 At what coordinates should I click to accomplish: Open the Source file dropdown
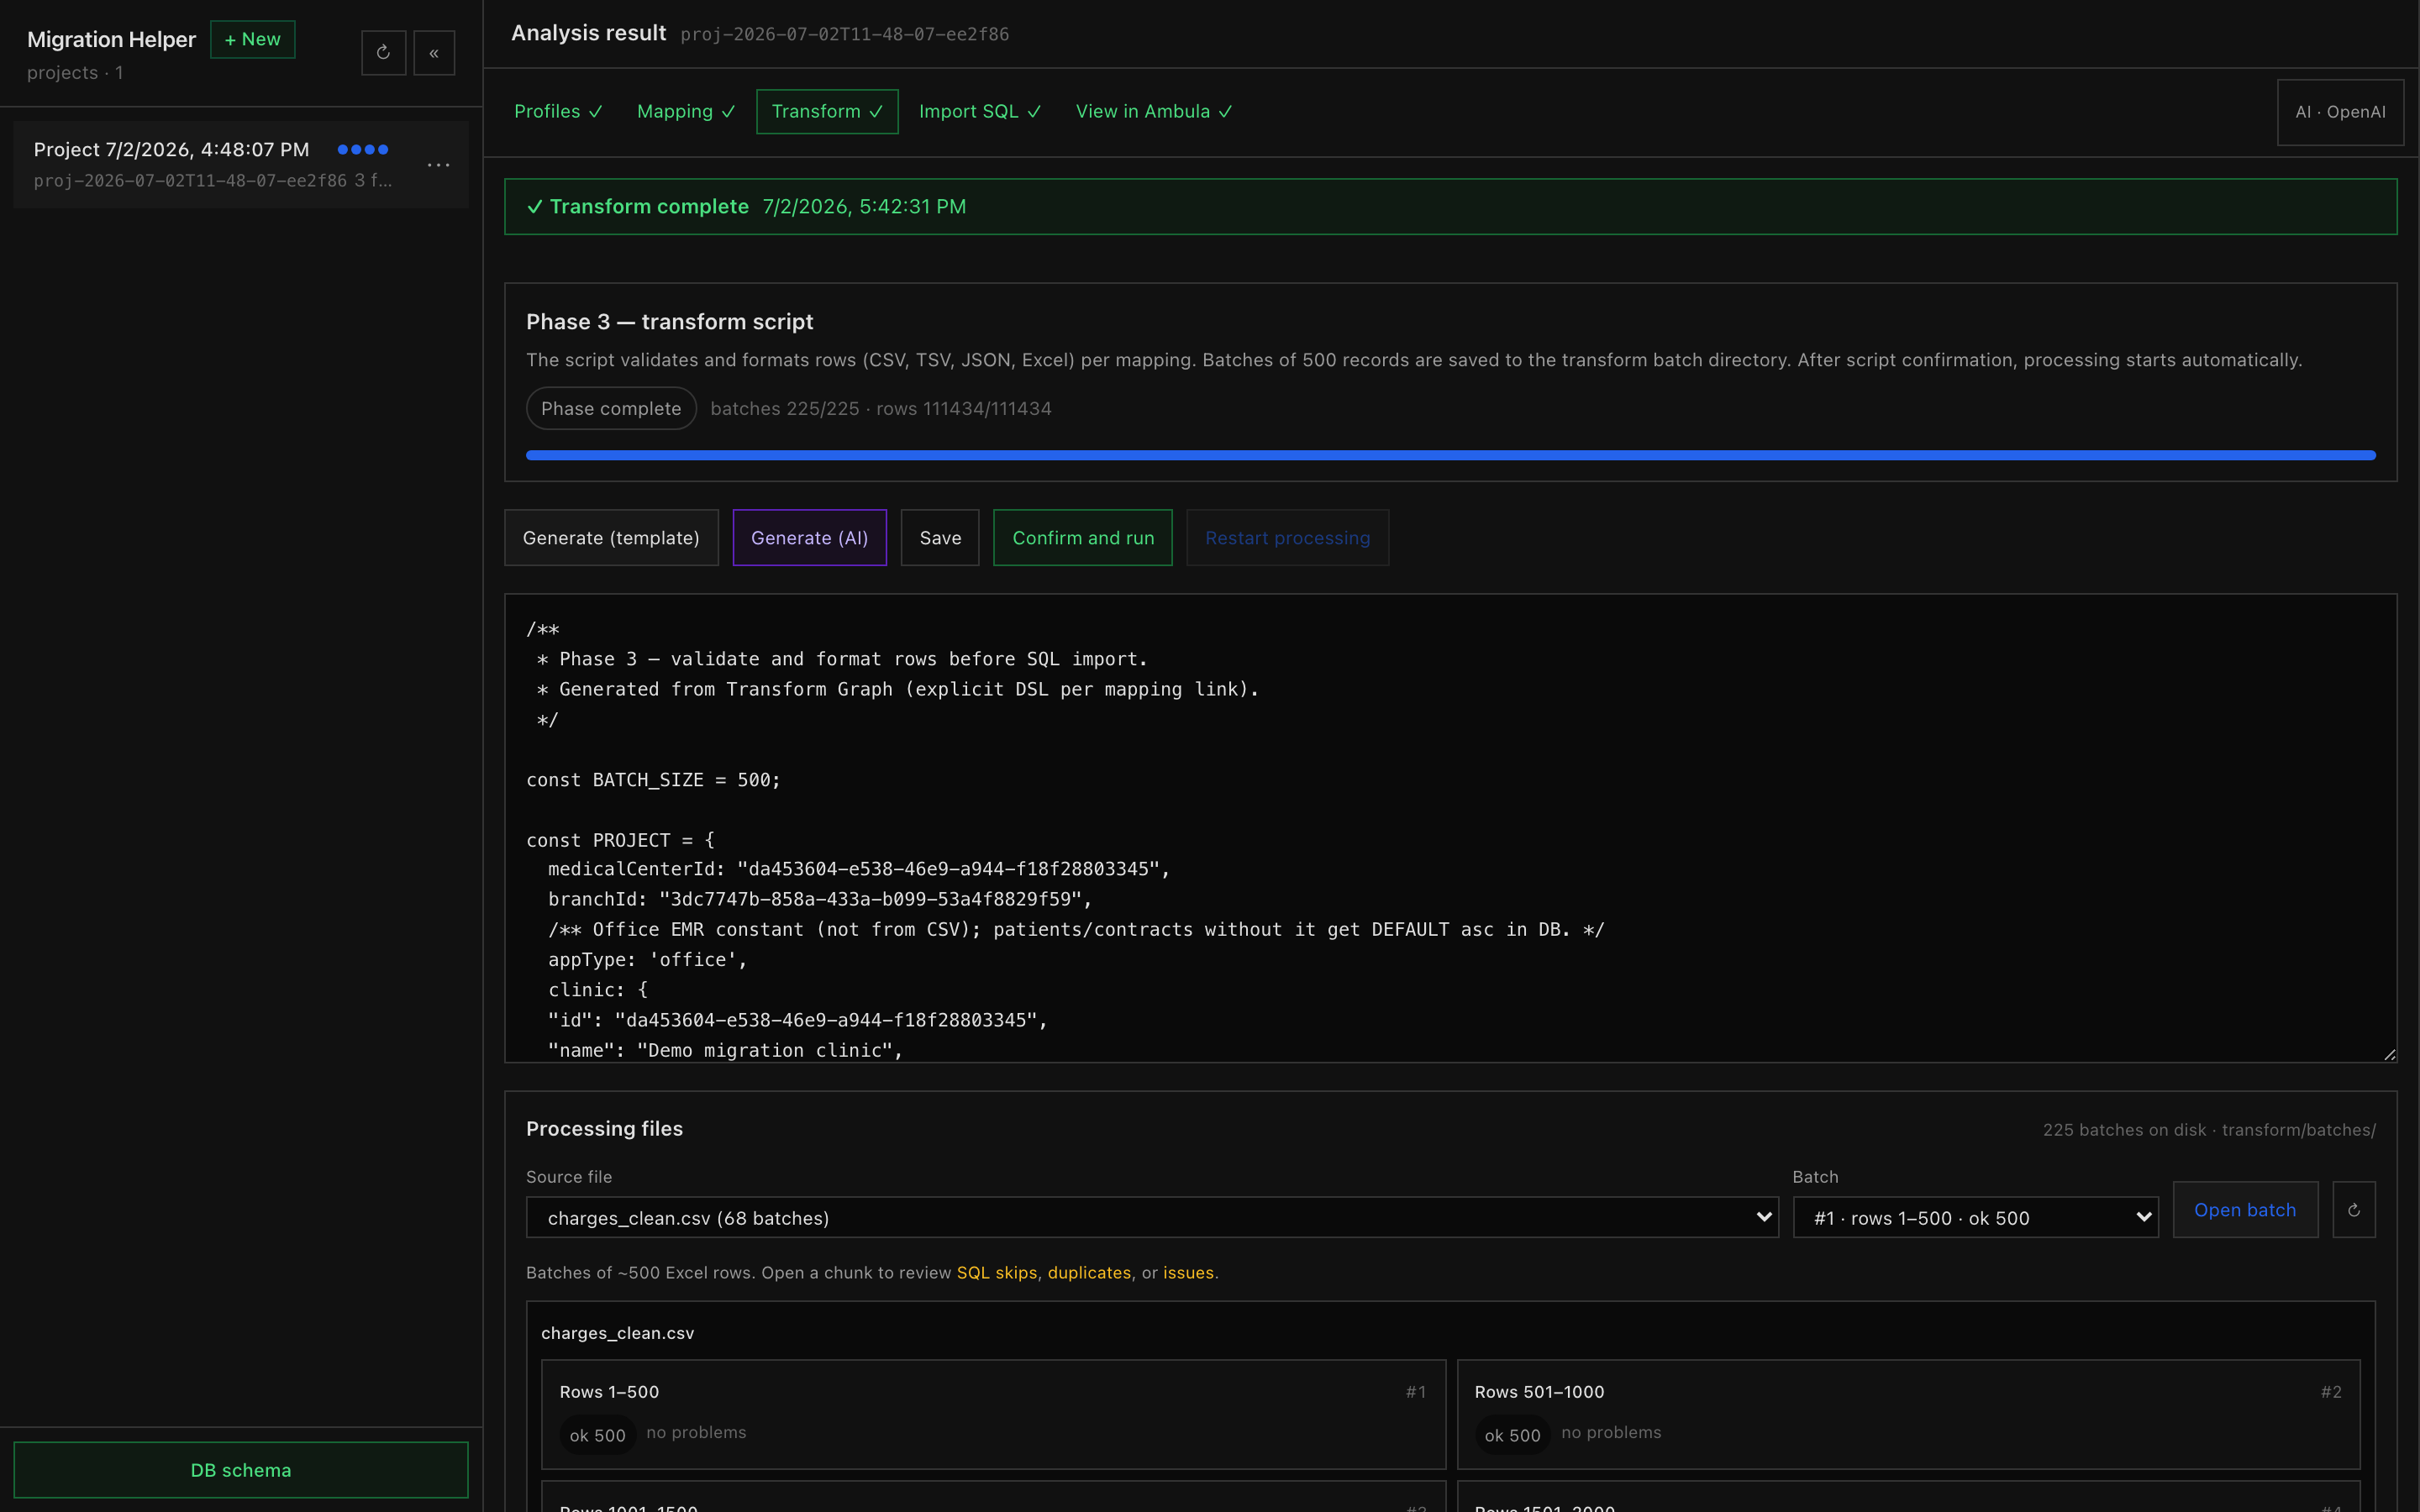click(x=1152, y=1218)
